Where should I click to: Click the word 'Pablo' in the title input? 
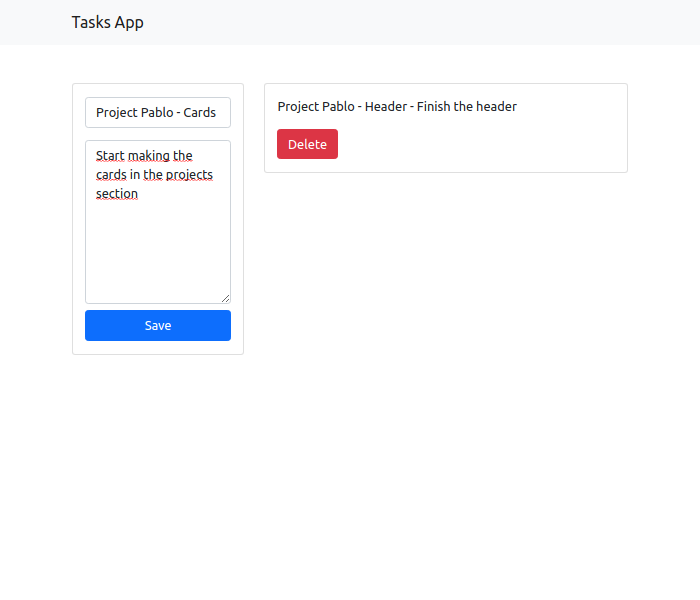pyautogui.click(x=156, y=112)
